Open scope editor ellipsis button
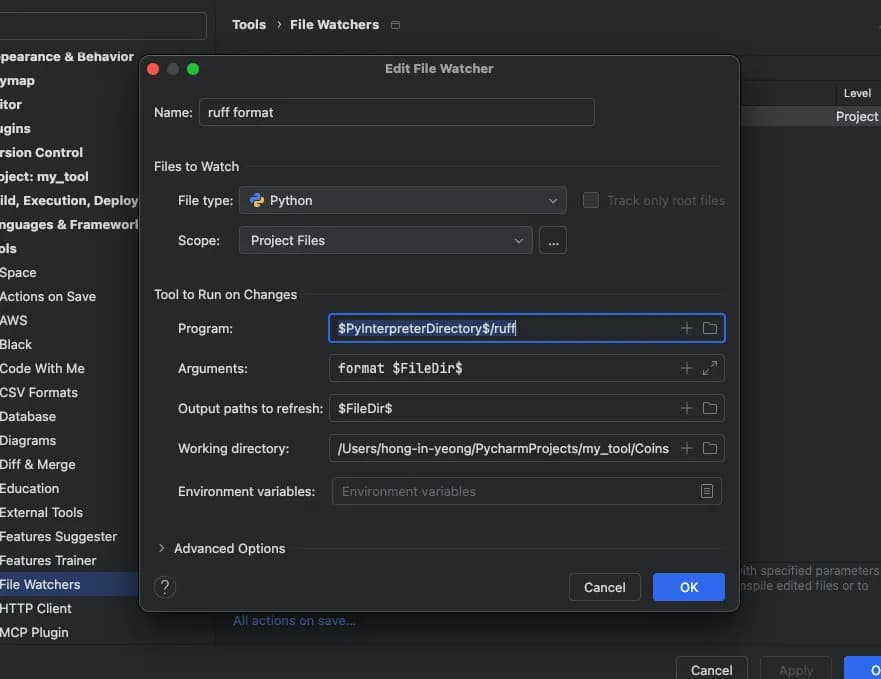 553,240
